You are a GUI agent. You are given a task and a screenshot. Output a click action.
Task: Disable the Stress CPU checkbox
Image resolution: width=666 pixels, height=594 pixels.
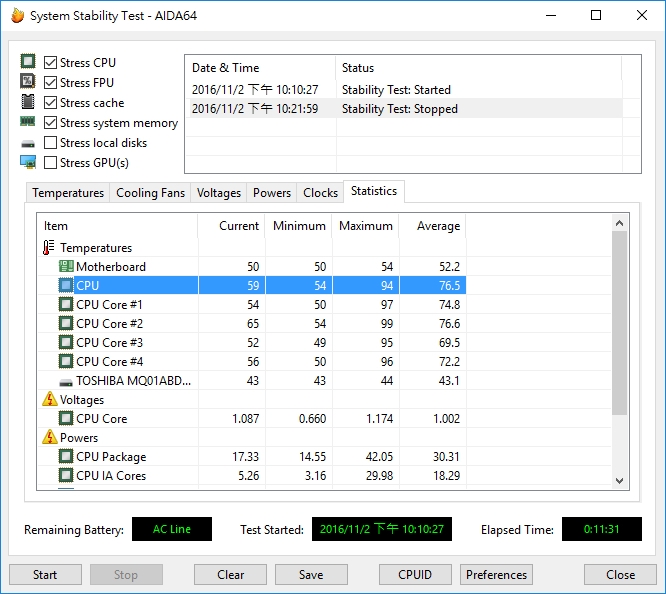click(51, 62)
